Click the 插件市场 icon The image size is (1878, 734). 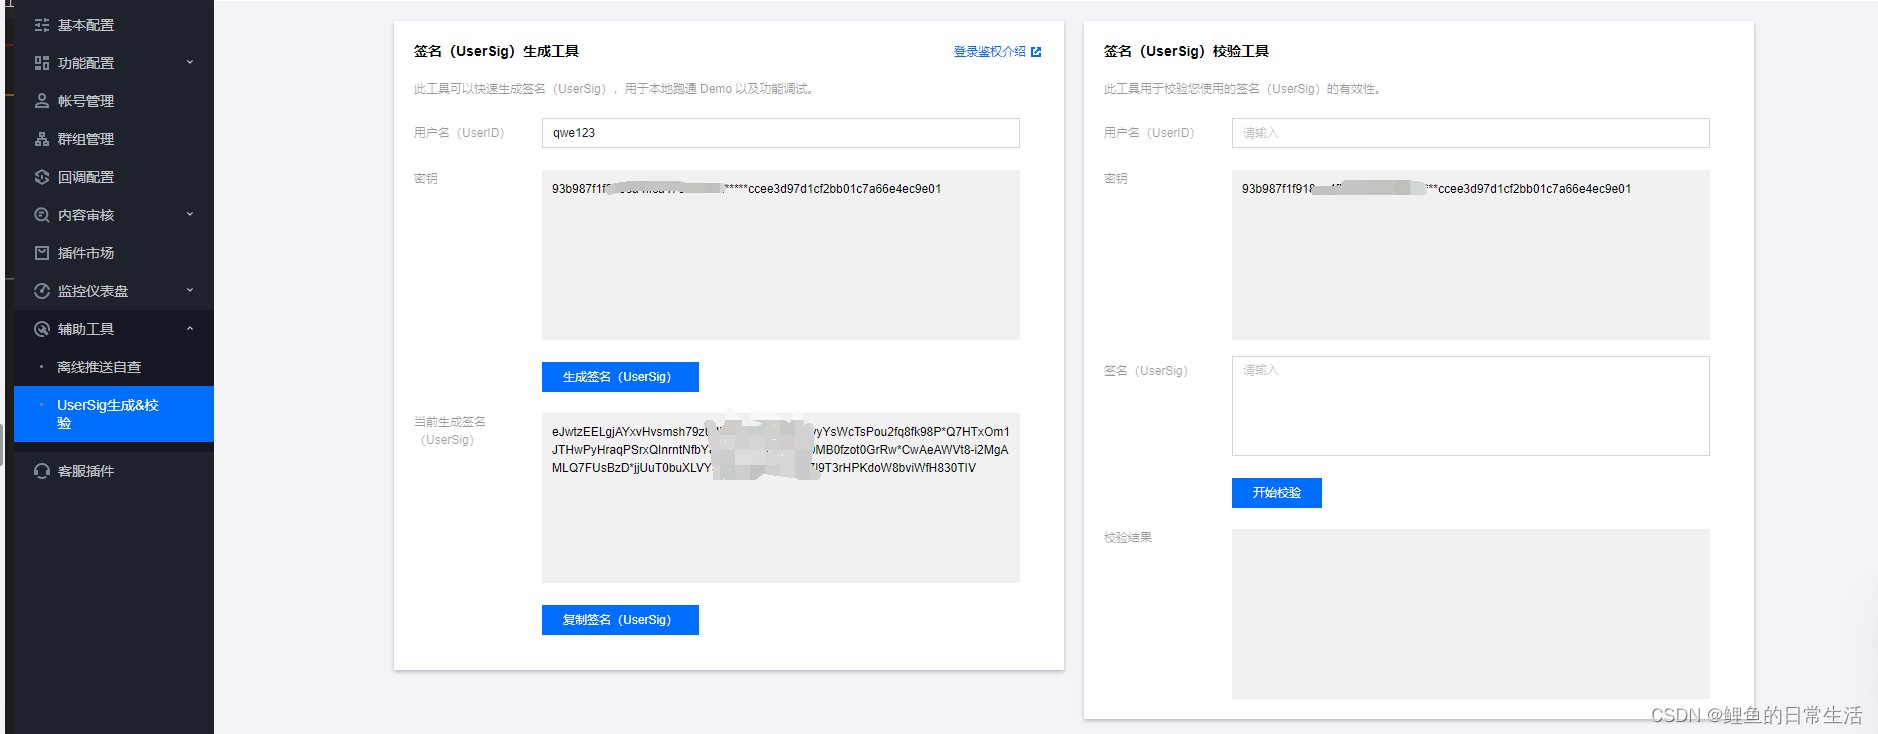pyautogui.click(x=42, y=253)
